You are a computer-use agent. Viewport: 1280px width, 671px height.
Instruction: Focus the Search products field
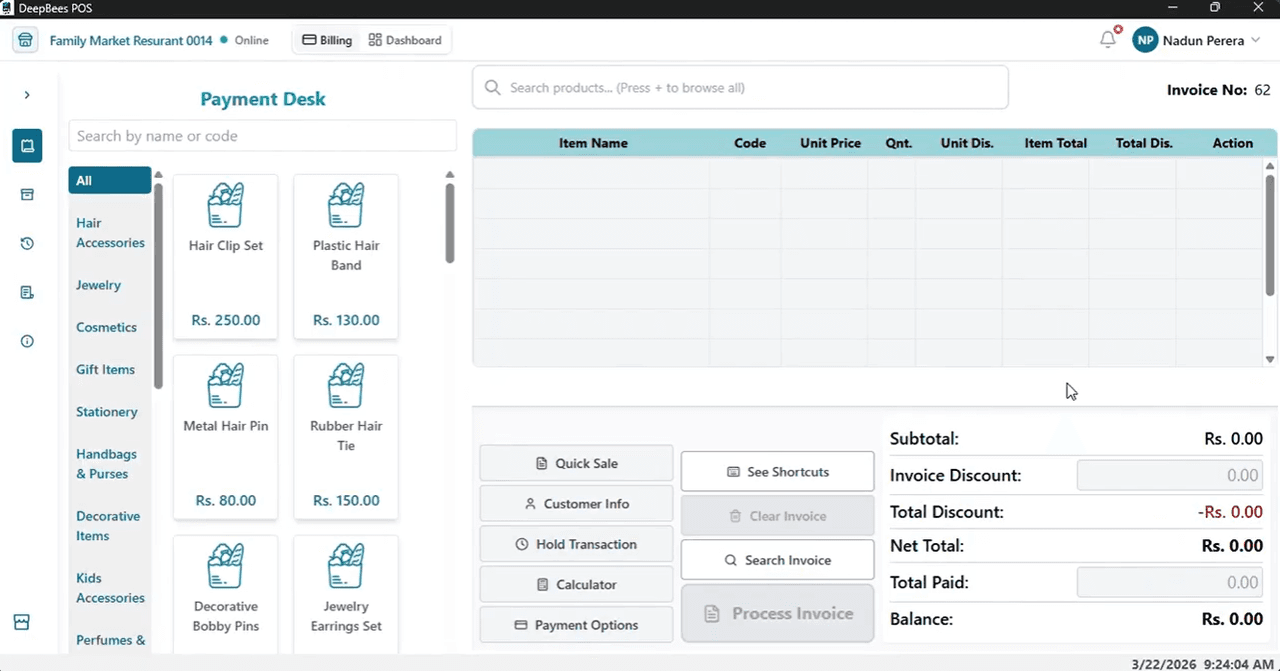click(740, 88)
